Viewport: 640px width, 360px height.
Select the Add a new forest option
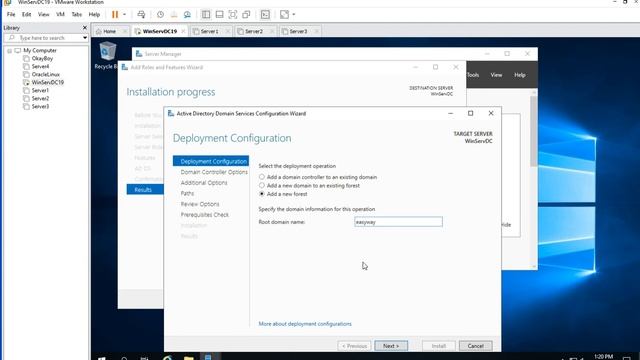(x=262, y=194)
